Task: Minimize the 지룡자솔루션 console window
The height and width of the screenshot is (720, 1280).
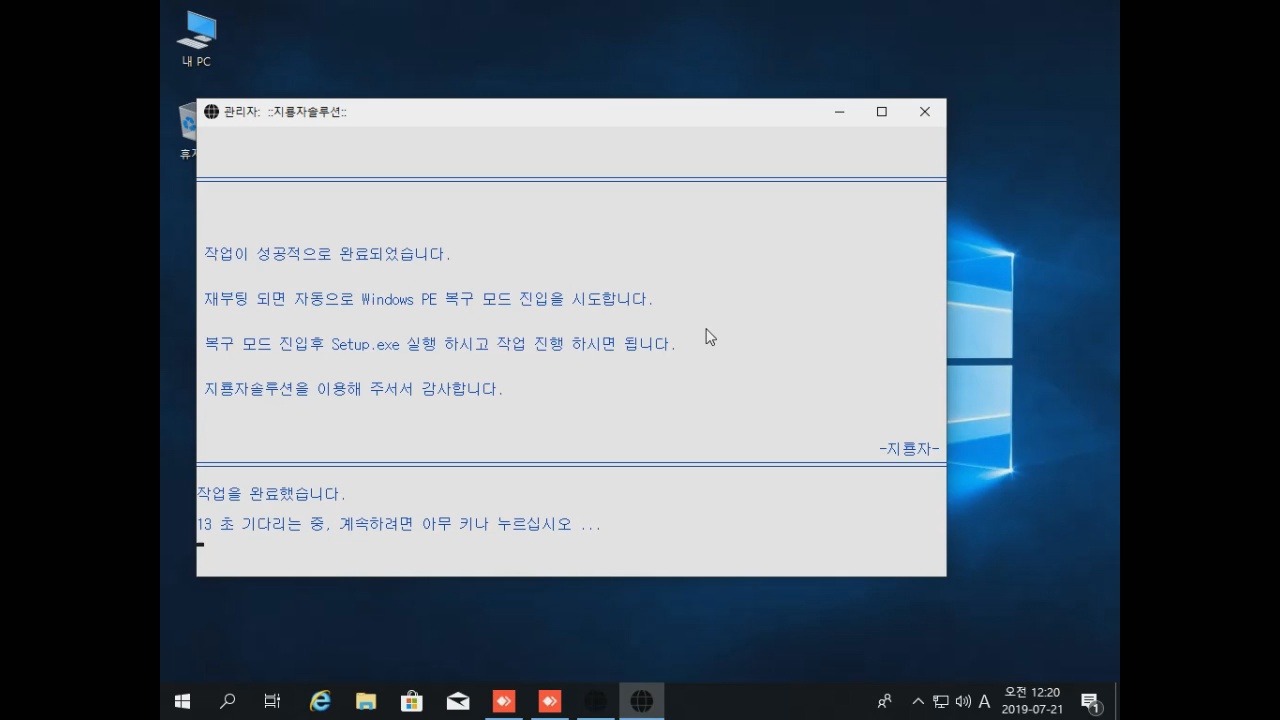Action: click(x=840, y=112)
